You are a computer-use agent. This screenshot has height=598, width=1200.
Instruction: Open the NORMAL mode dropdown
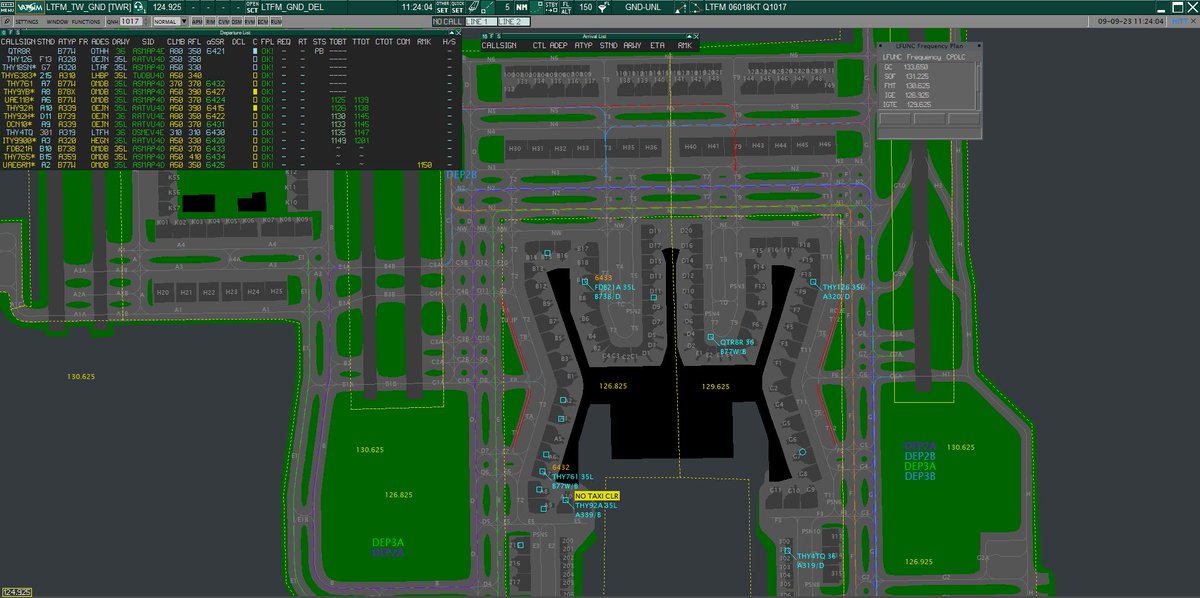pos(169,20)
